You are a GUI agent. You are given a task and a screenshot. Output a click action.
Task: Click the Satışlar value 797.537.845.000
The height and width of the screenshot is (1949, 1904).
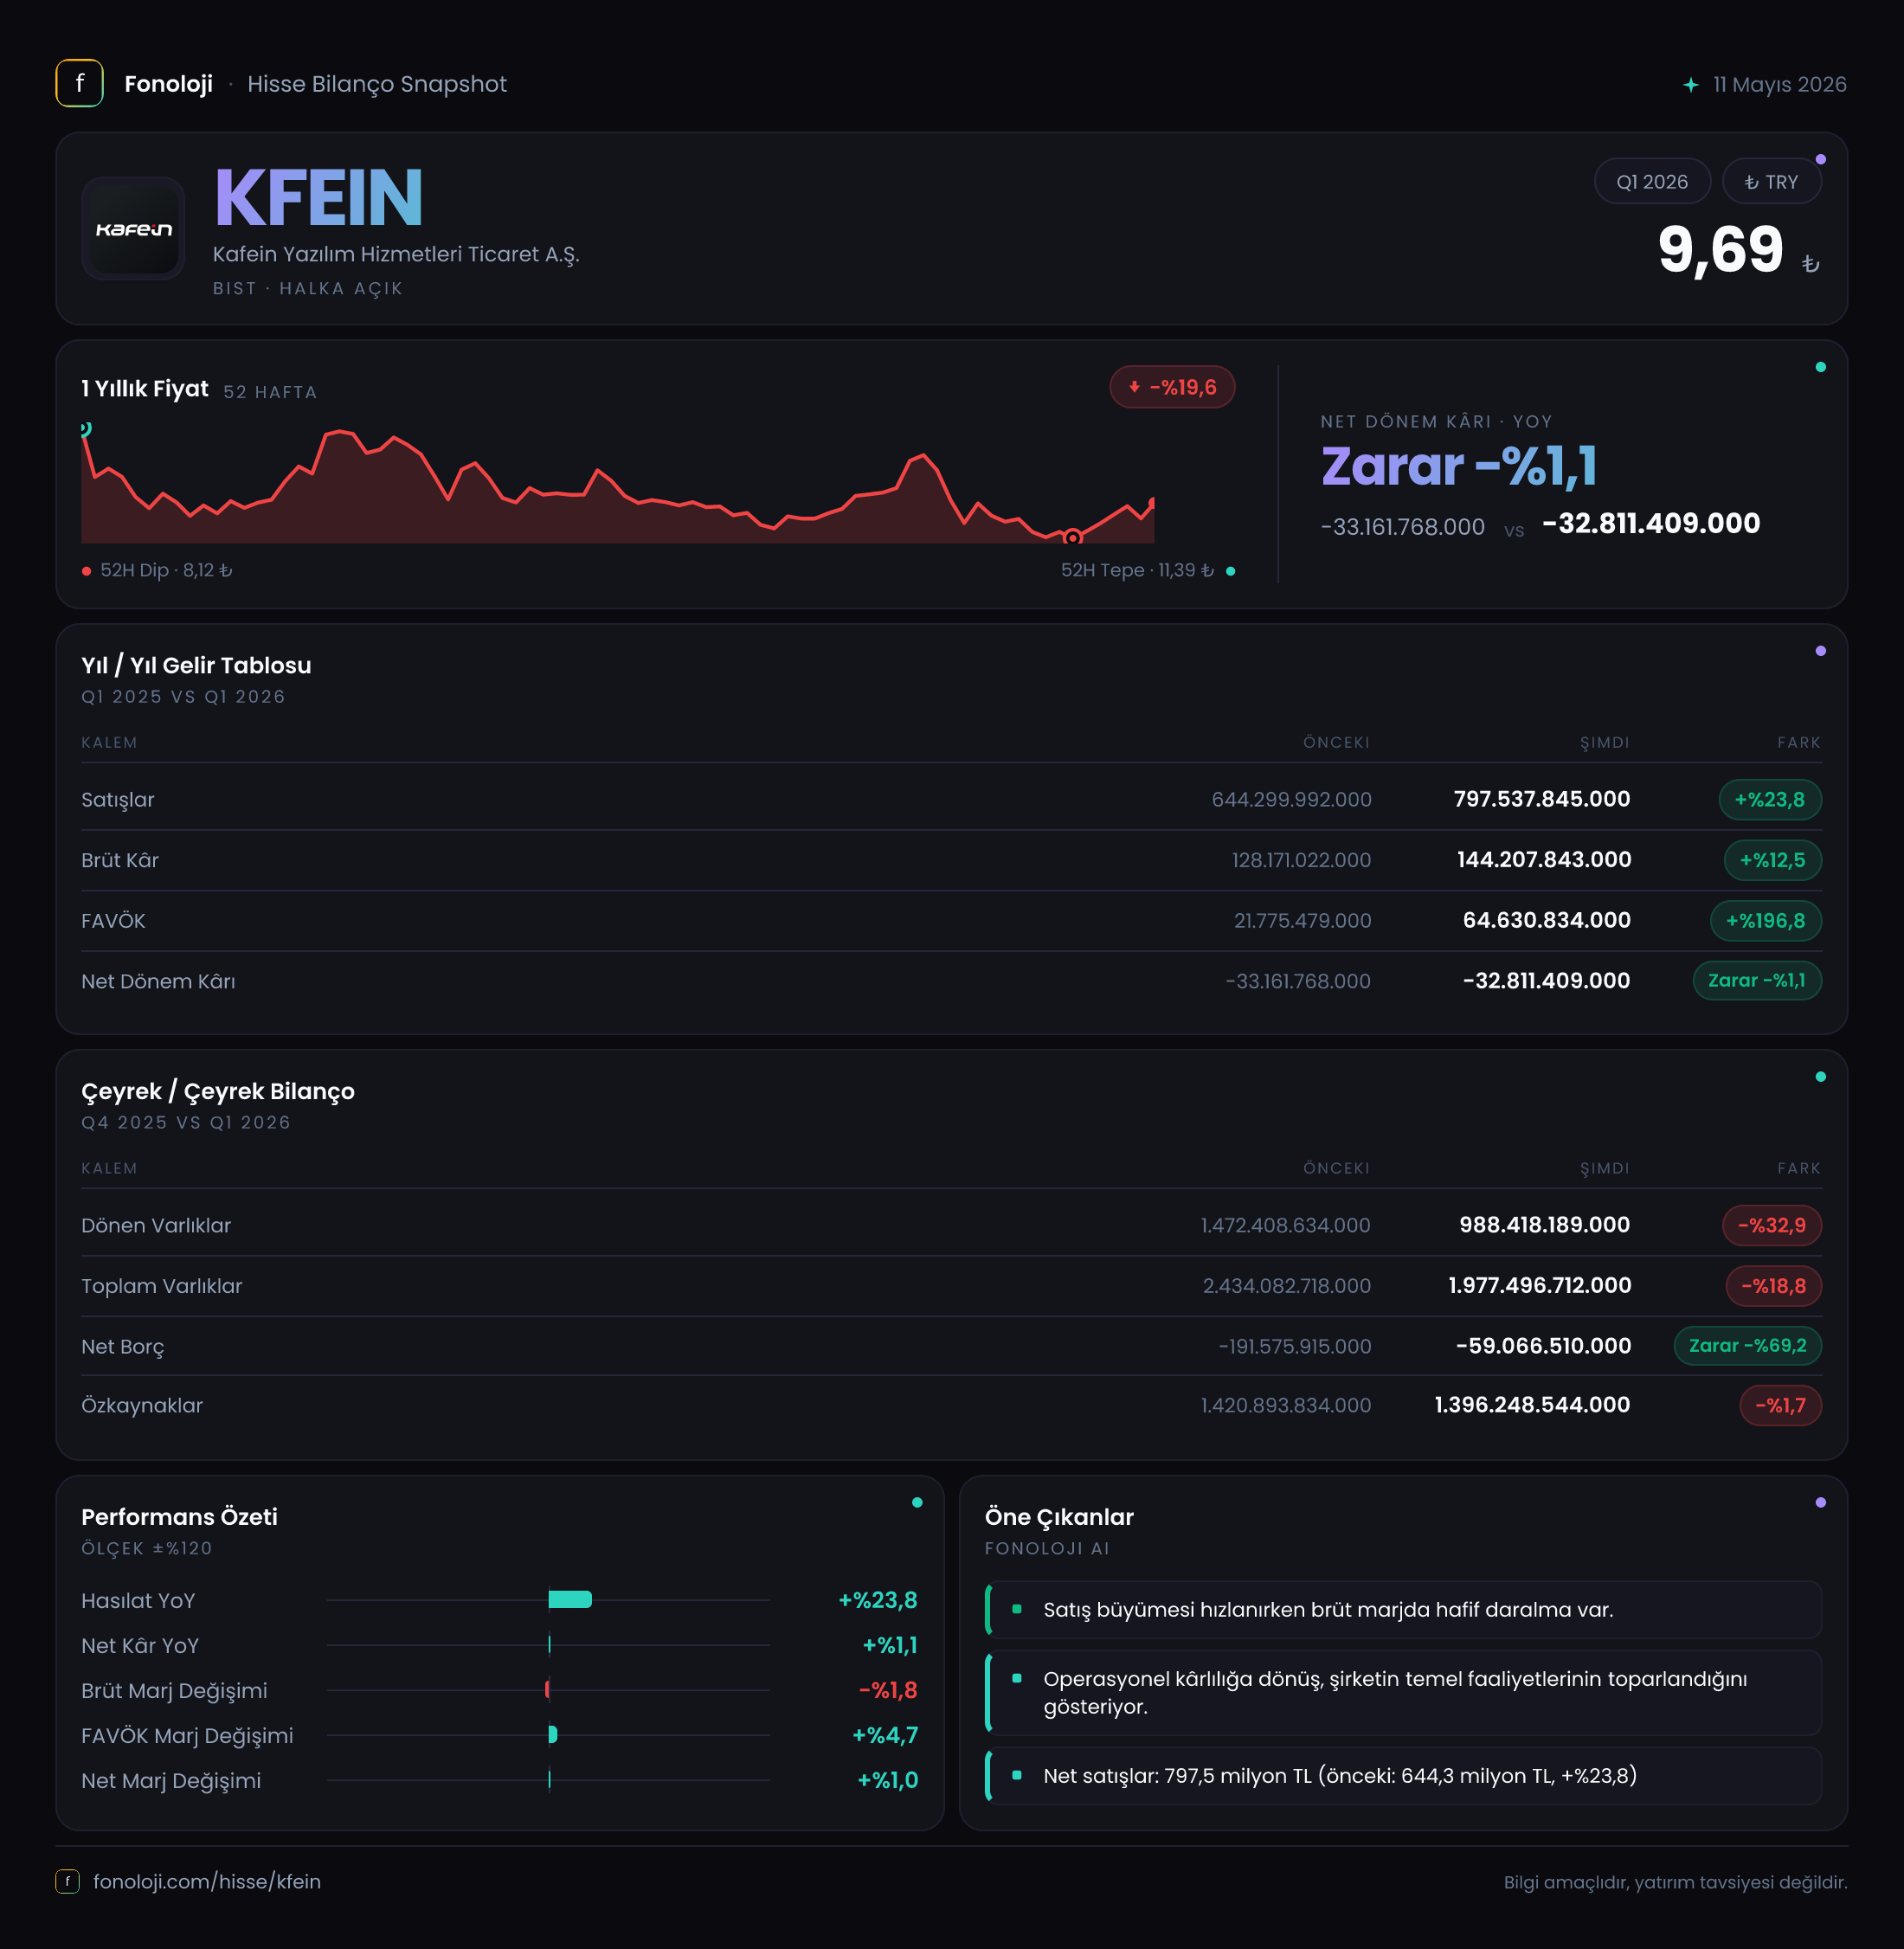(x=1541, y=800)
